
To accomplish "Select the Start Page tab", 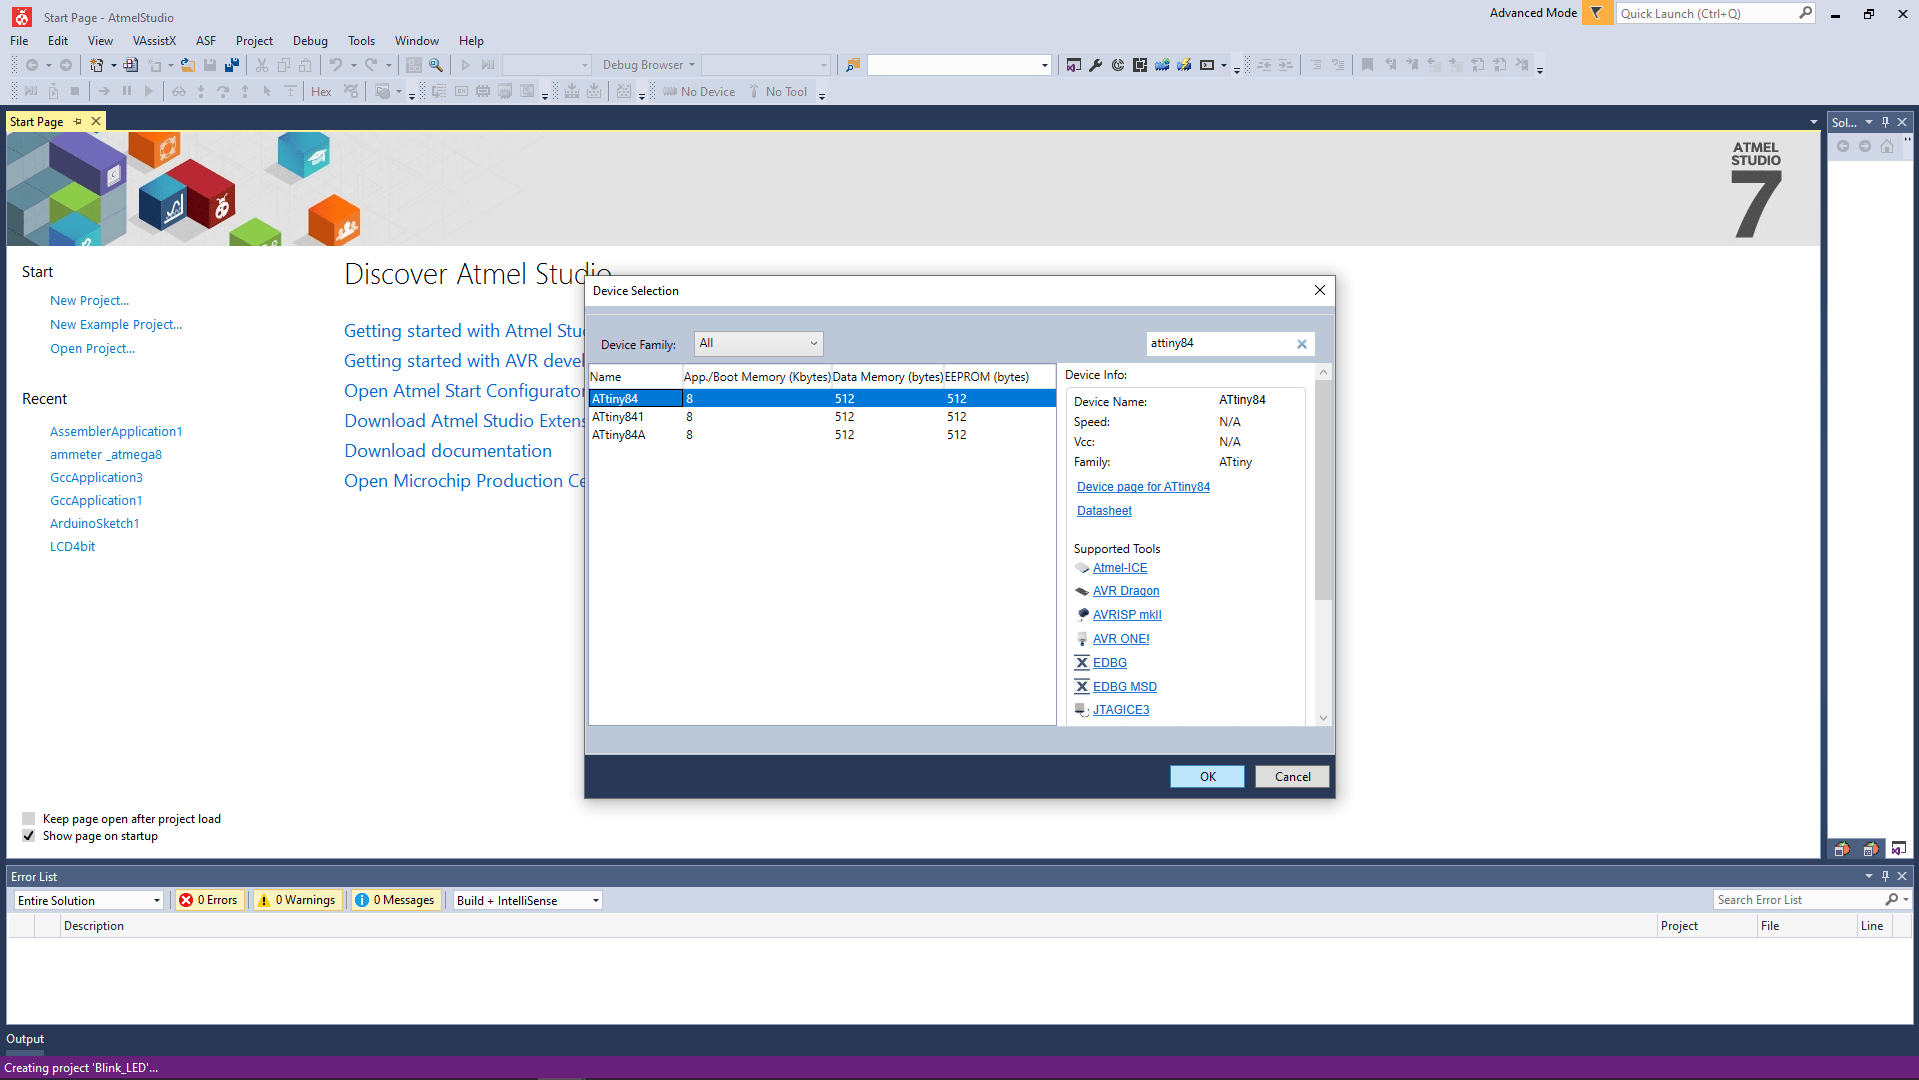I will [x=37, y=121].
